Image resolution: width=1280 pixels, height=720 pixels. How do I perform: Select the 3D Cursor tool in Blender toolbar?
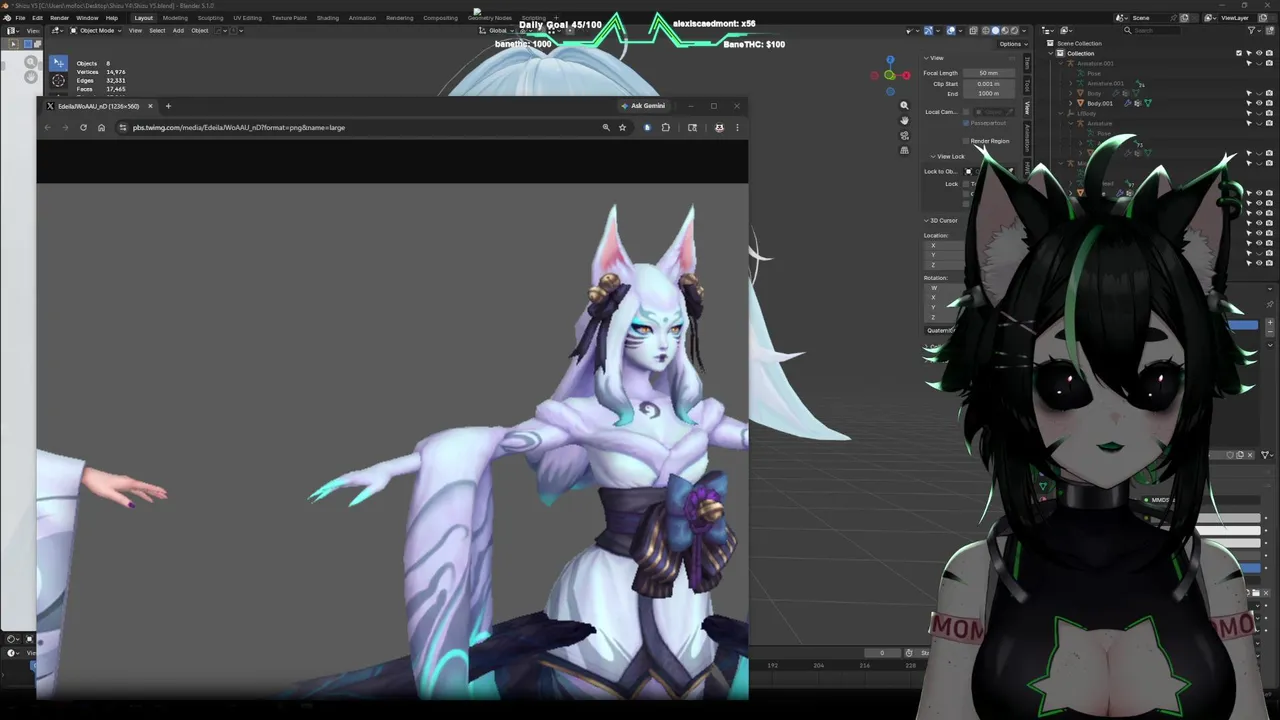pyautogui.click(x=58, y=81)
